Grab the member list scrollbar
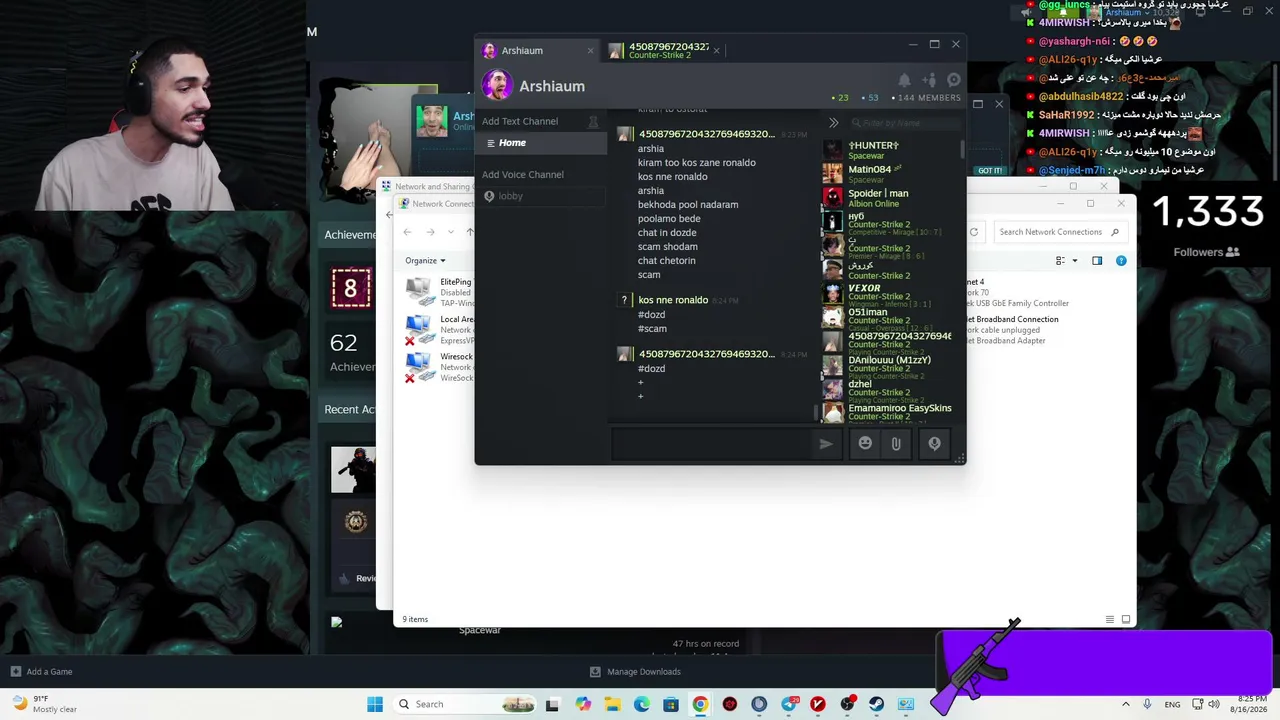The width and height of the screenshot is (1280, 720). point(963,148)
